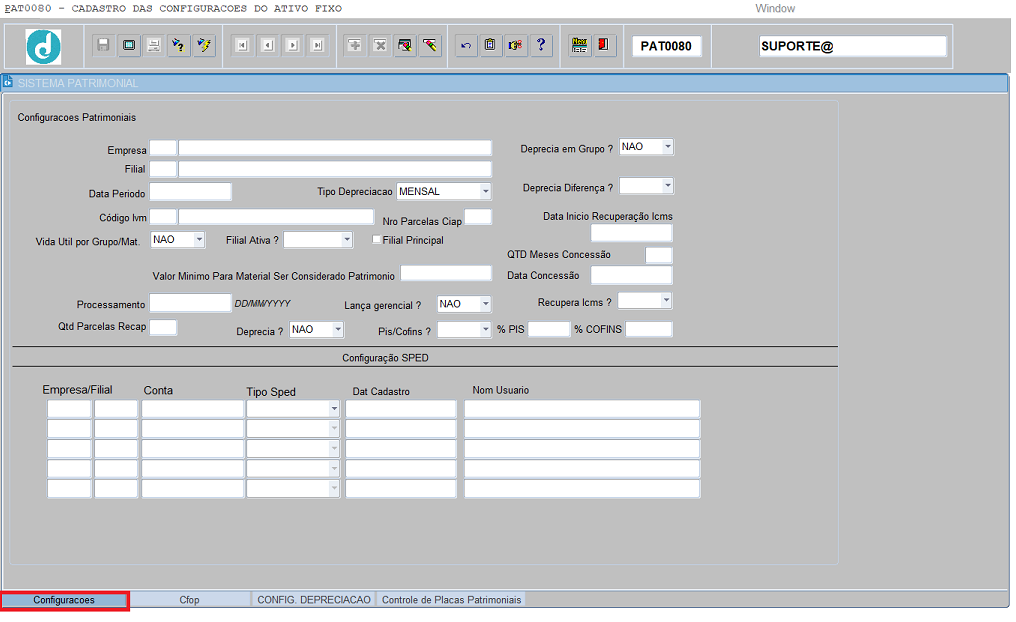
Task: Click the Enter Query icon with question mark
Action: coord(178,45)
